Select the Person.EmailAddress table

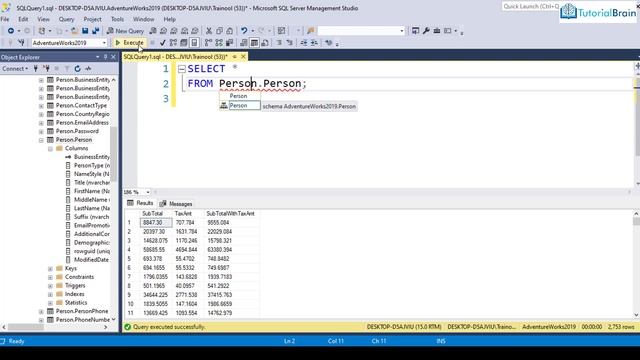[x=82, y=122]
